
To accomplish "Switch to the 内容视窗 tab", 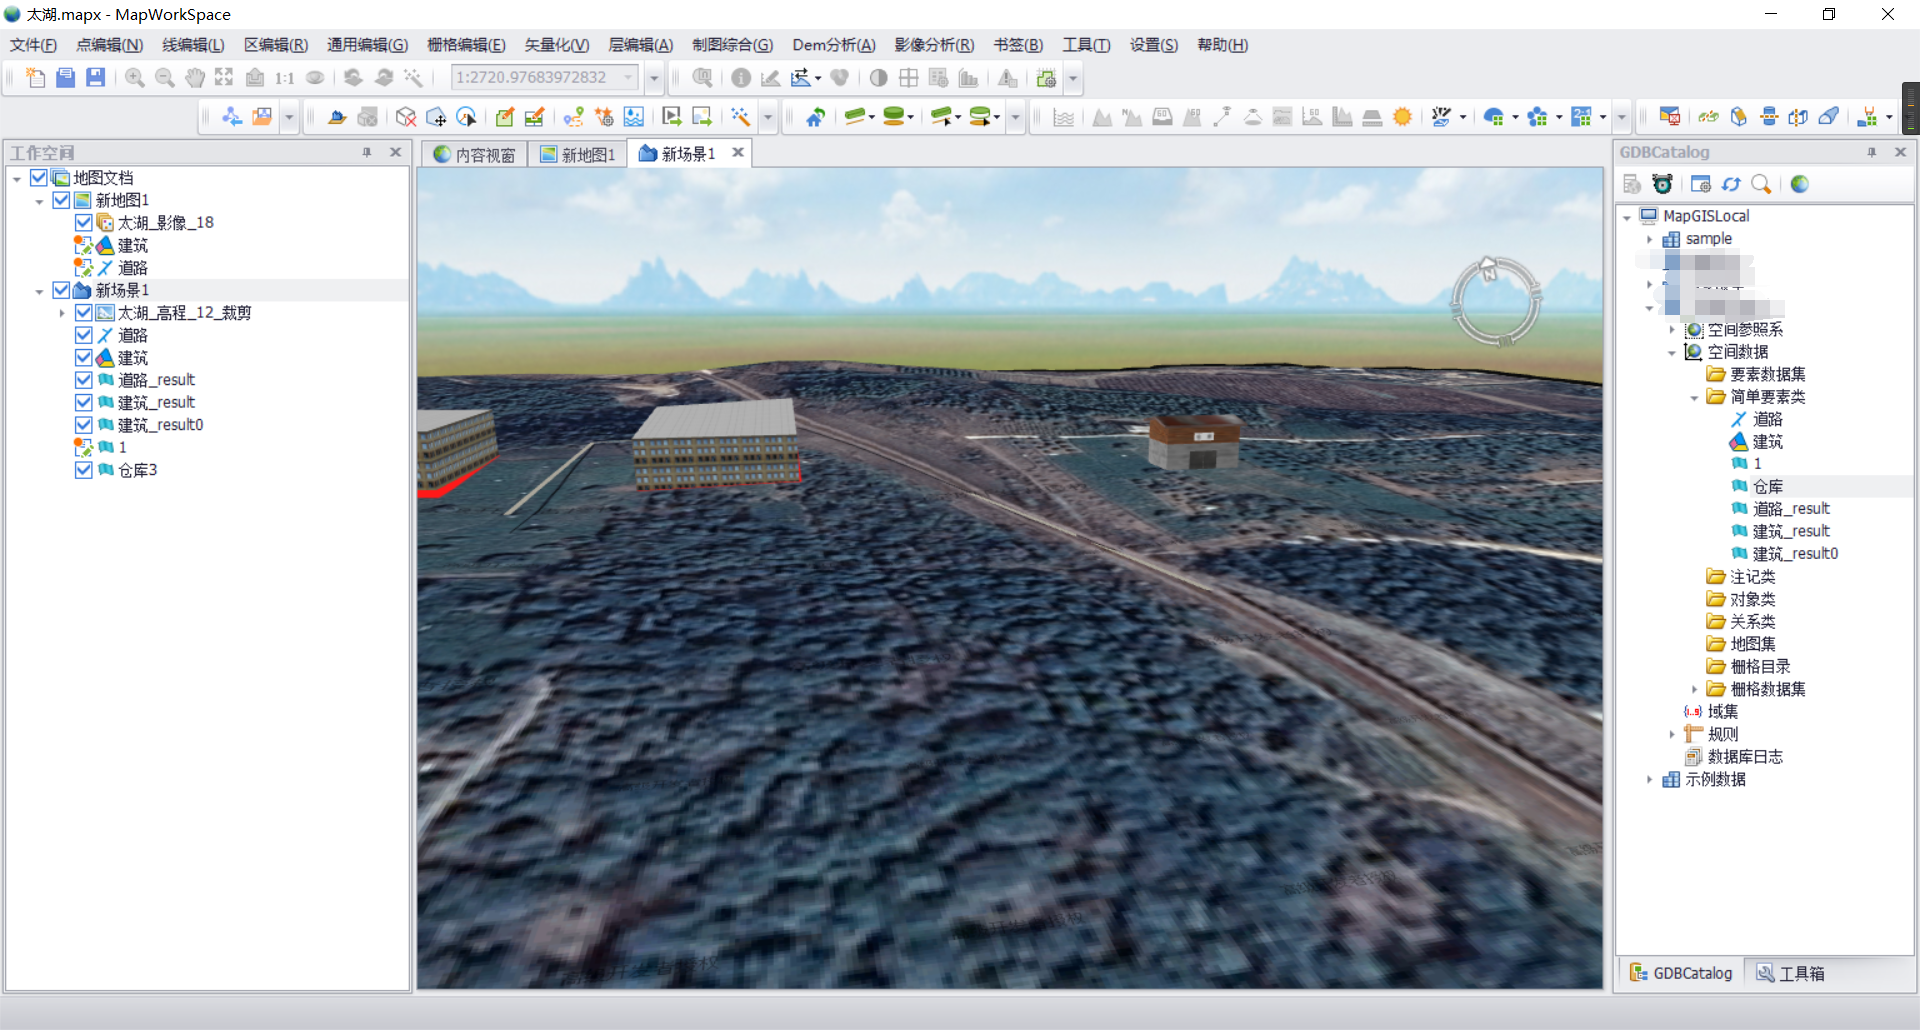I will tap(474, 154).
